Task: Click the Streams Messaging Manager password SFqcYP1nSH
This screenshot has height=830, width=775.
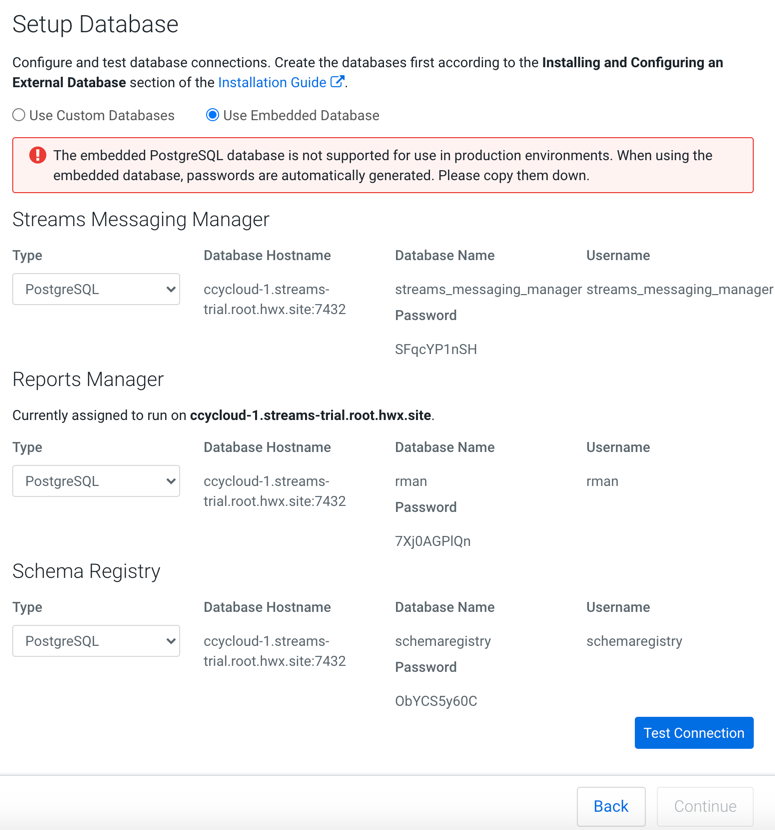Action: [x=436, y=349]
